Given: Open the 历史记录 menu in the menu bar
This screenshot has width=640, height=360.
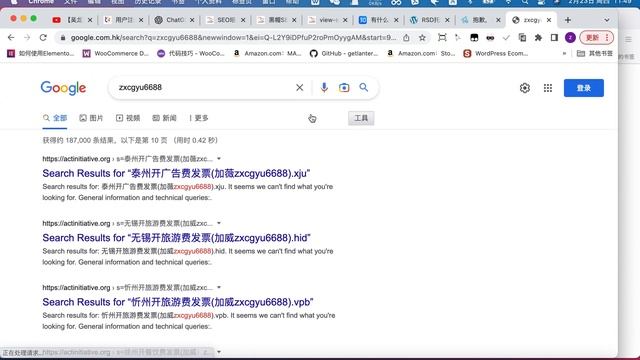Looking at the screenshot, I should point(148,2).
